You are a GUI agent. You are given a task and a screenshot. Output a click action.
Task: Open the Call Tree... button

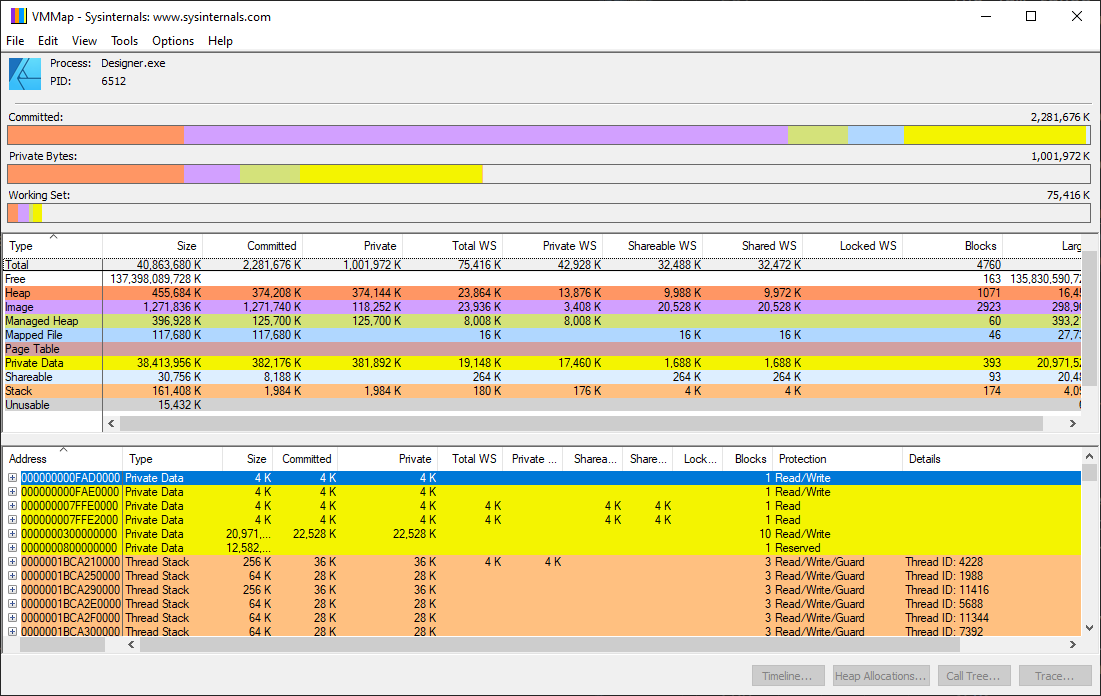click(x=973, y=676)
